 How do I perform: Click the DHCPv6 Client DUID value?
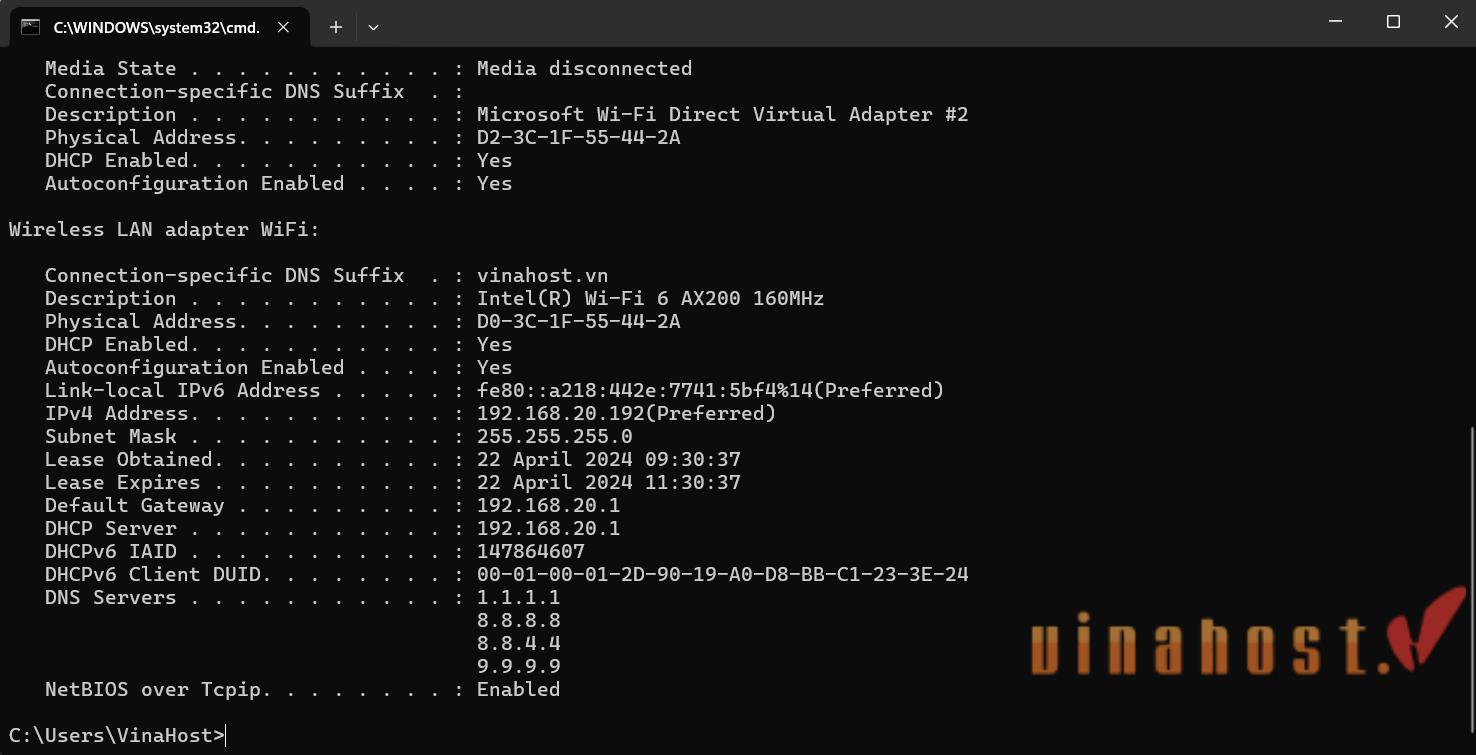pos(722,574)
